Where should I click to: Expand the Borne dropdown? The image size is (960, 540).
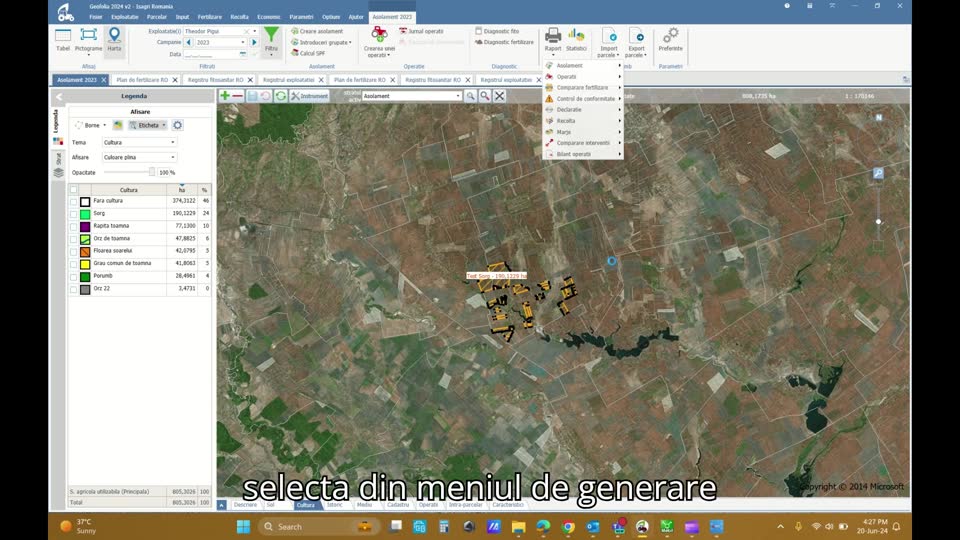point(105,126)
